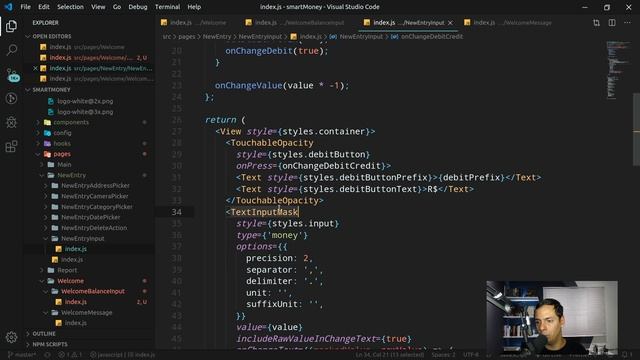Switch to index.js WelcomeBalanceInput editor tab

point(299,23)
